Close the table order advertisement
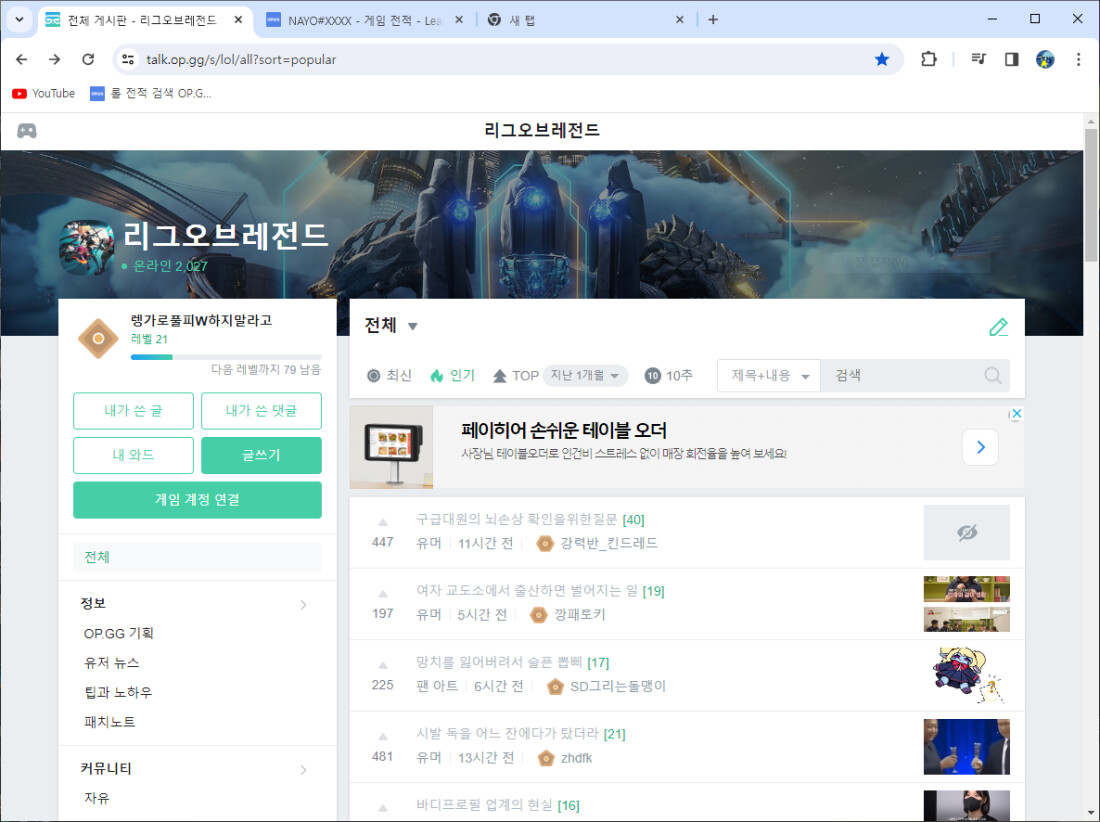This screenshot has width=1100, height=822. point(1016,413)
